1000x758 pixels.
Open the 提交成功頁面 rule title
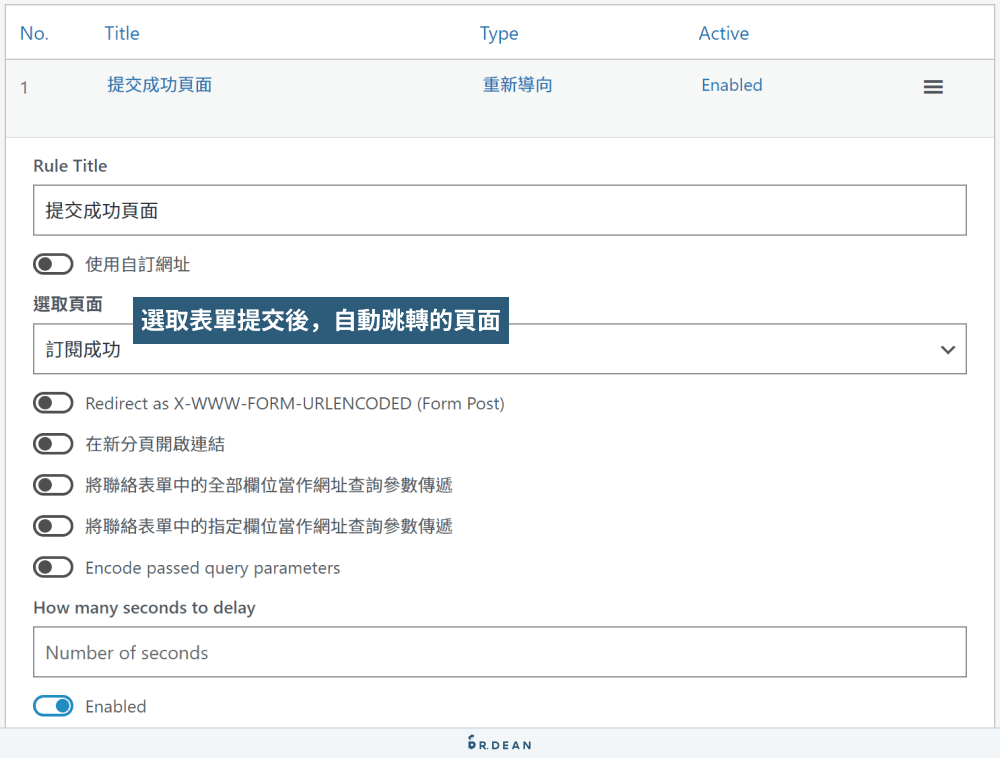(x=159, y=85)
